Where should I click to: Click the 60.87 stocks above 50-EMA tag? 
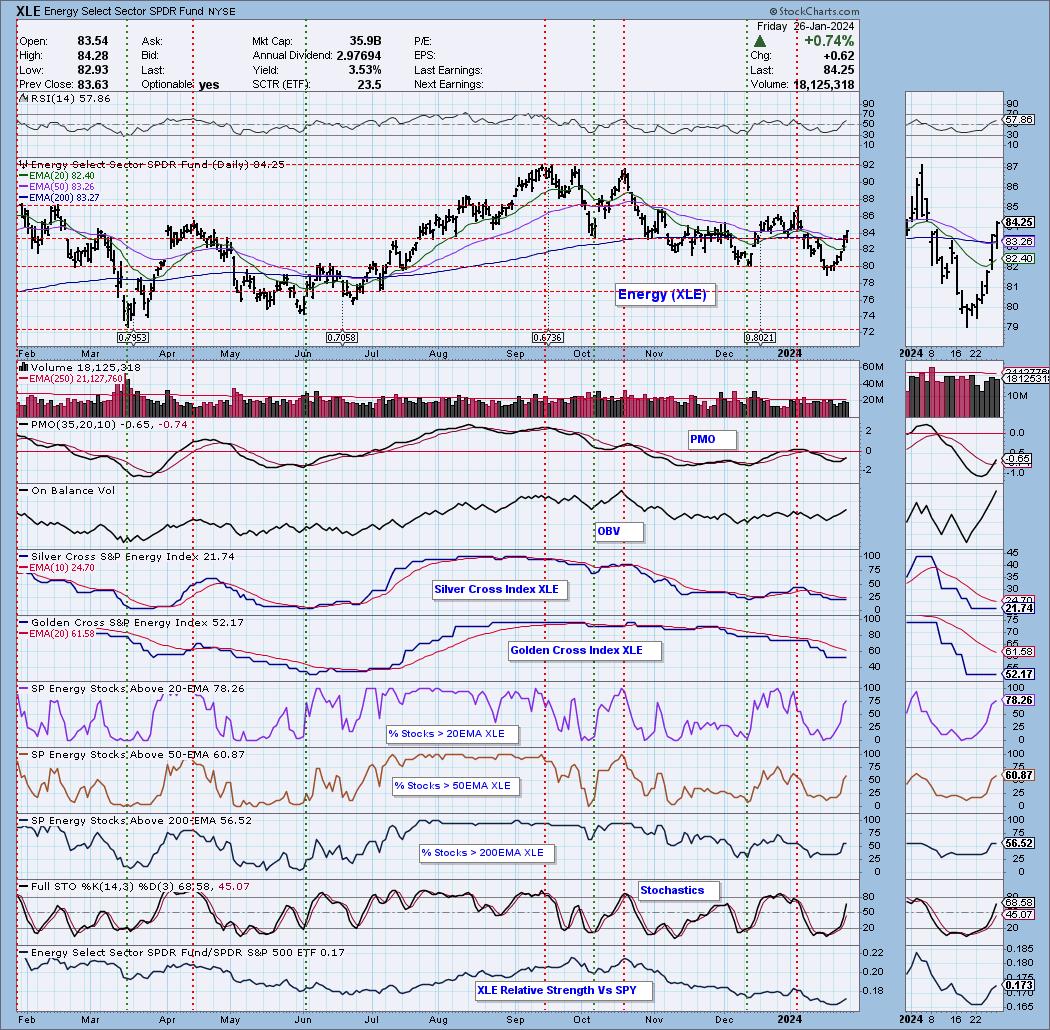[1019, 775]
